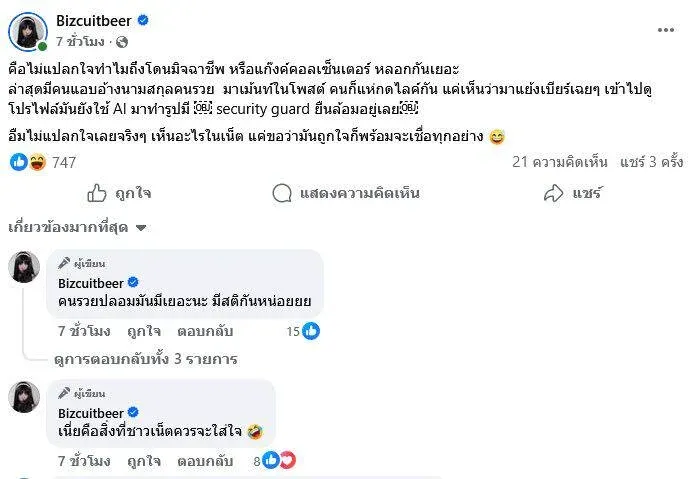Like the first comment with 'ถูกใจ'
Screen dimensions: 691x479
coord(144,331)
